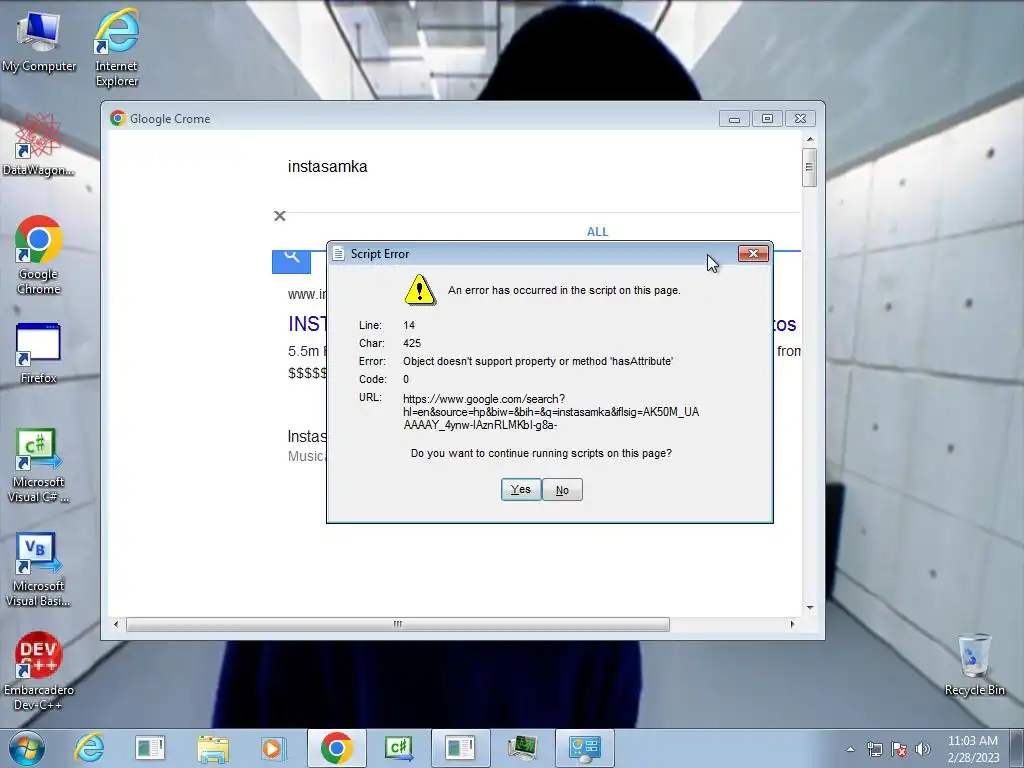The width and height of the screenshot is (1024, 768).
Task: Click the vertical scrollbar up arrow
Action: tap(810, 139)
